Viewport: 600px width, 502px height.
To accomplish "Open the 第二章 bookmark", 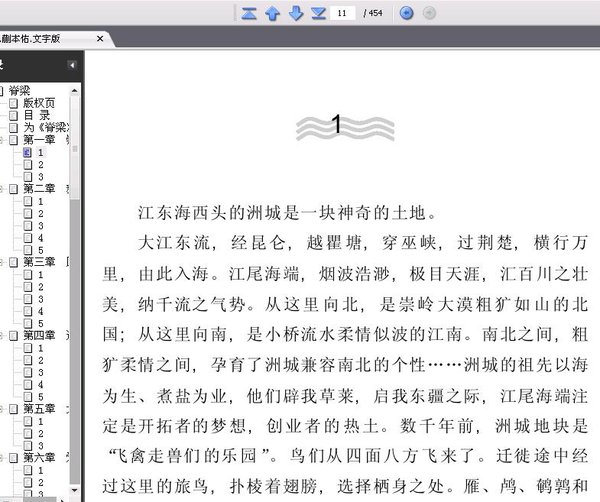I will [39, 189].
